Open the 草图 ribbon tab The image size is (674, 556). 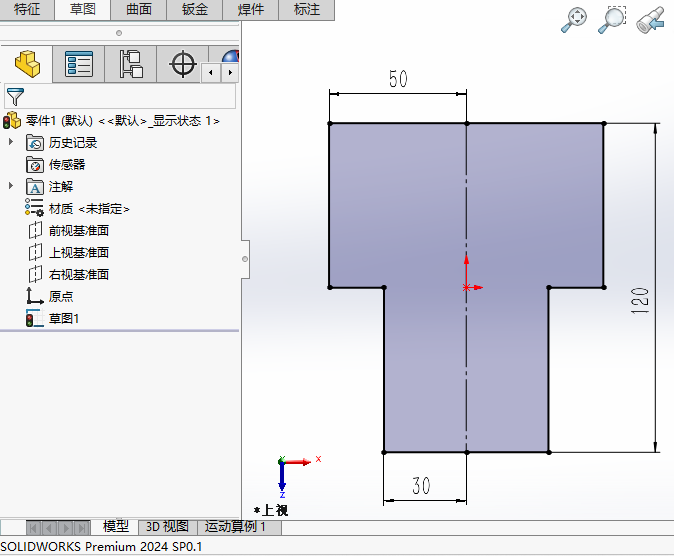coord(83,9)
